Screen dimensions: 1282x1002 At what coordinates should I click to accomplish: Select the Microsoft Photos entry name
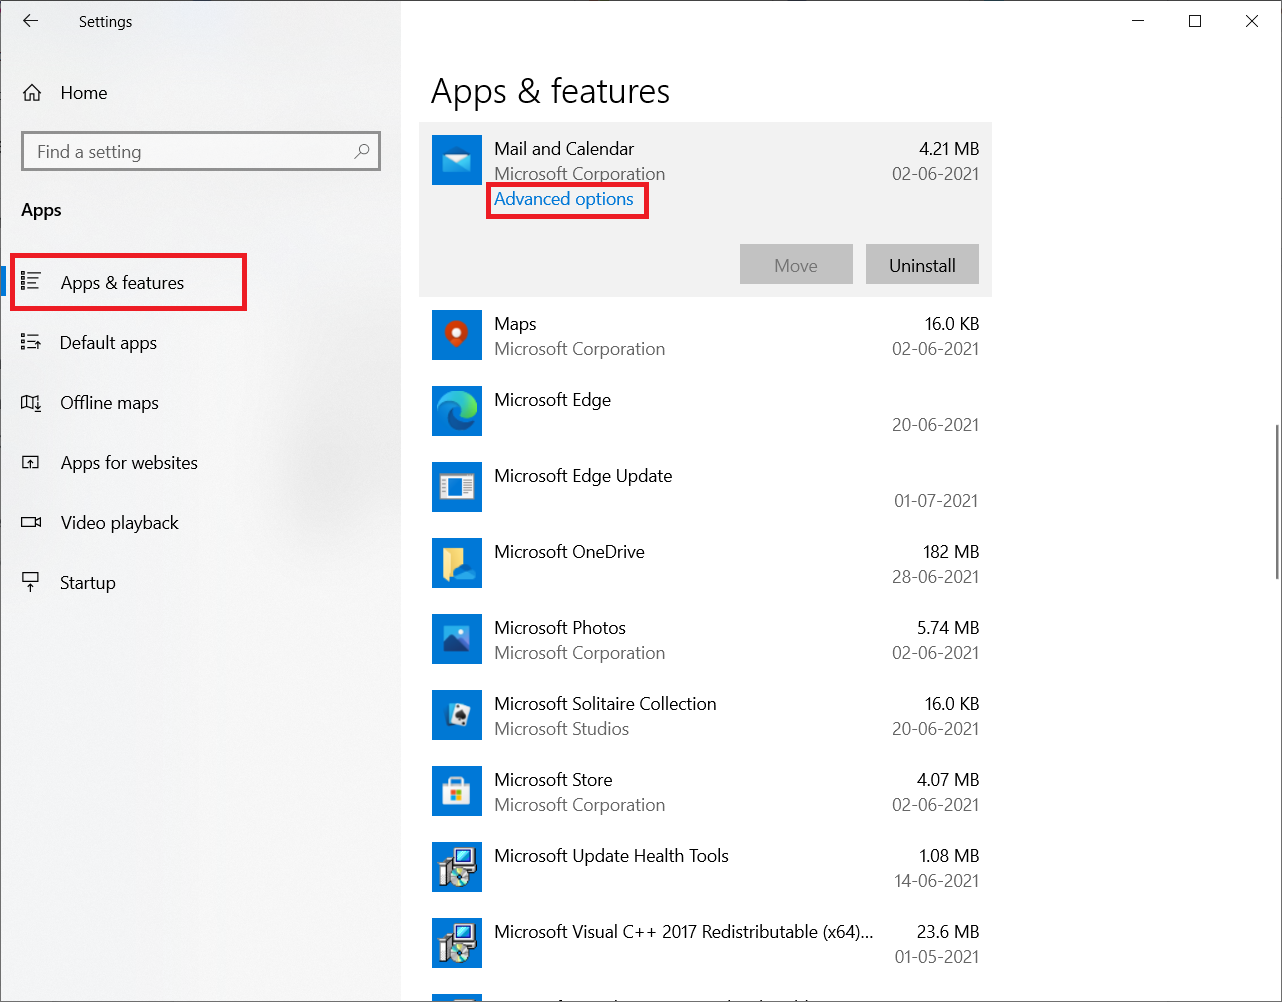click(560, 628)
